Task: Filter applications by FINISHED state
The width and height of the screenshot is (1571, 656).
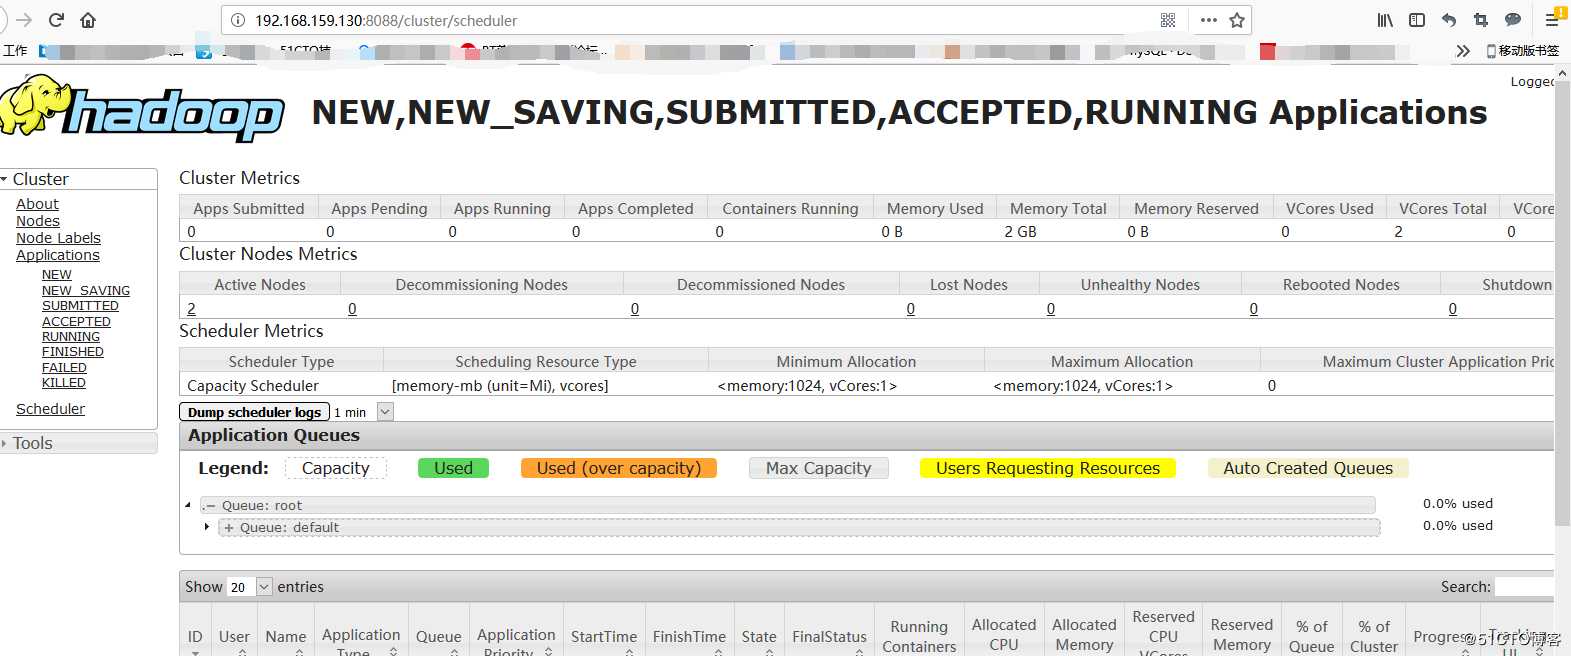Action: click(73, 352)
